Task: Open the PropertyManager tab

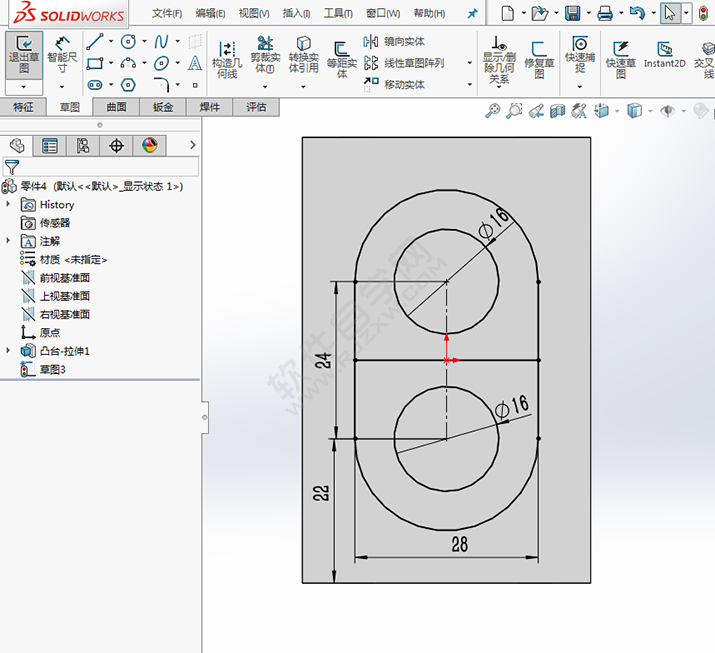Action: (50, 146)
